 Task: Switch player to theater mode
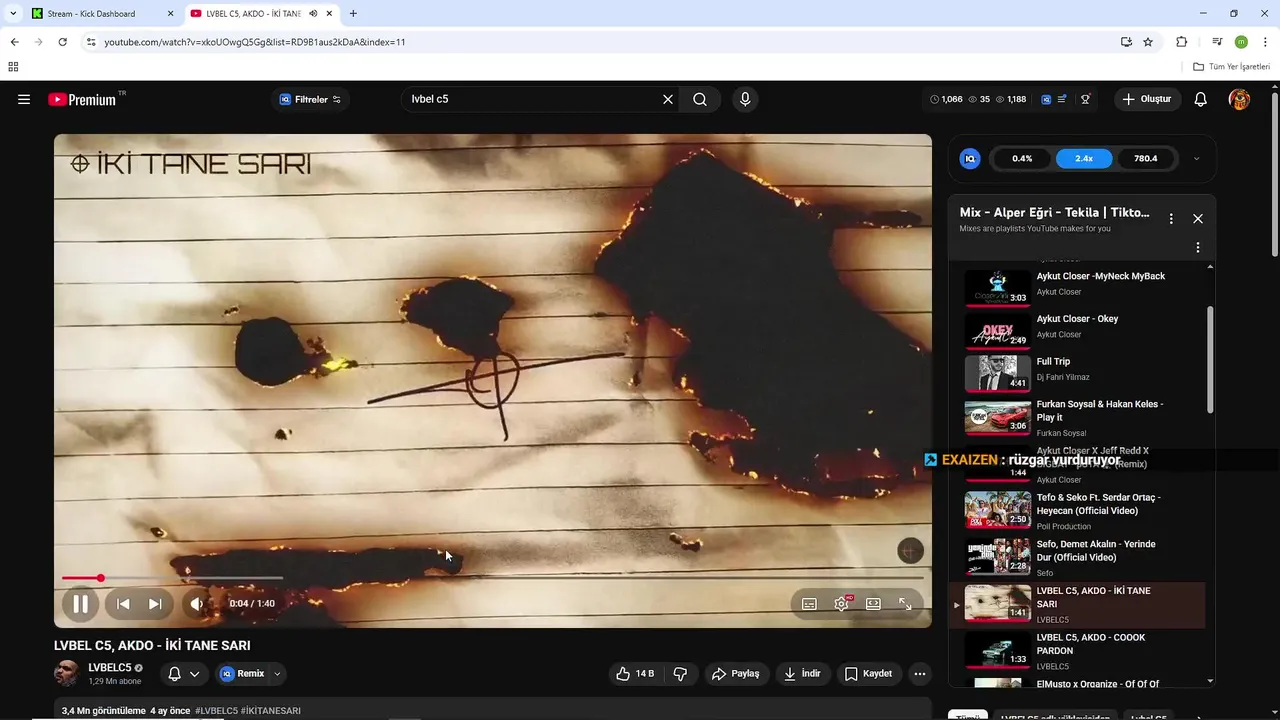tap(873, 604)
